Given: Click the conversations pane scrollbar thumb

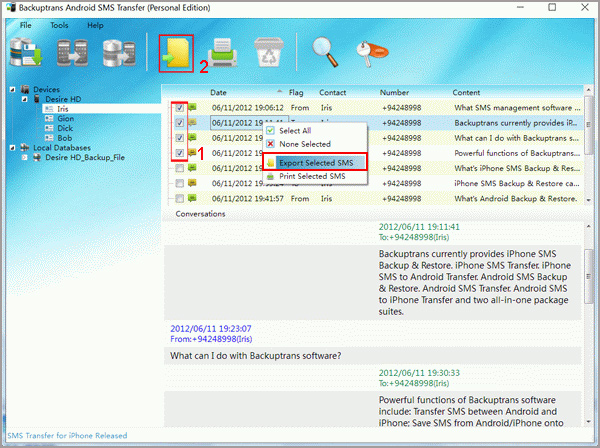Looking at the screenshot, I should pyautogui.click(x=589, y=276).
